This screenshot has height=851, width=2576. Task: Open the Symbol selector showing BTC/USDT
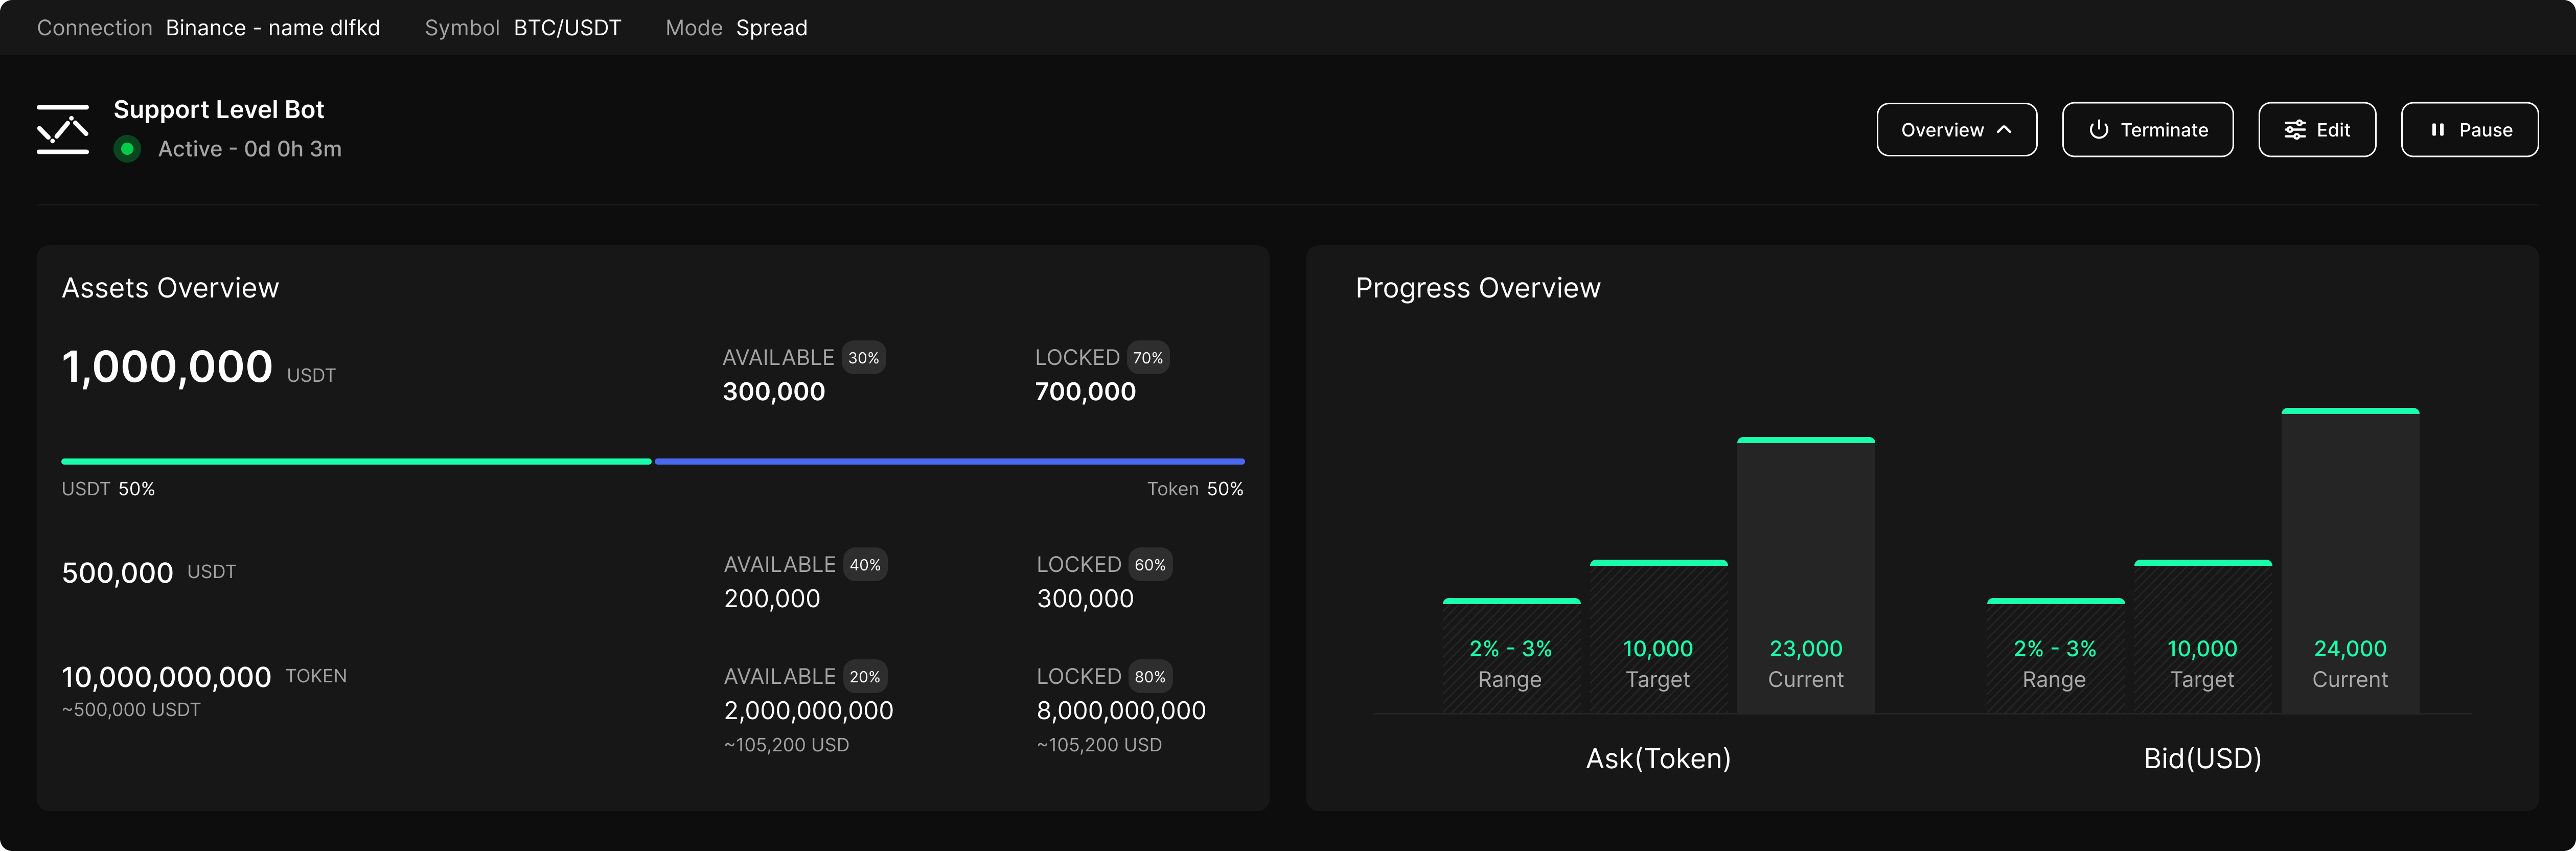click(566, 27)
